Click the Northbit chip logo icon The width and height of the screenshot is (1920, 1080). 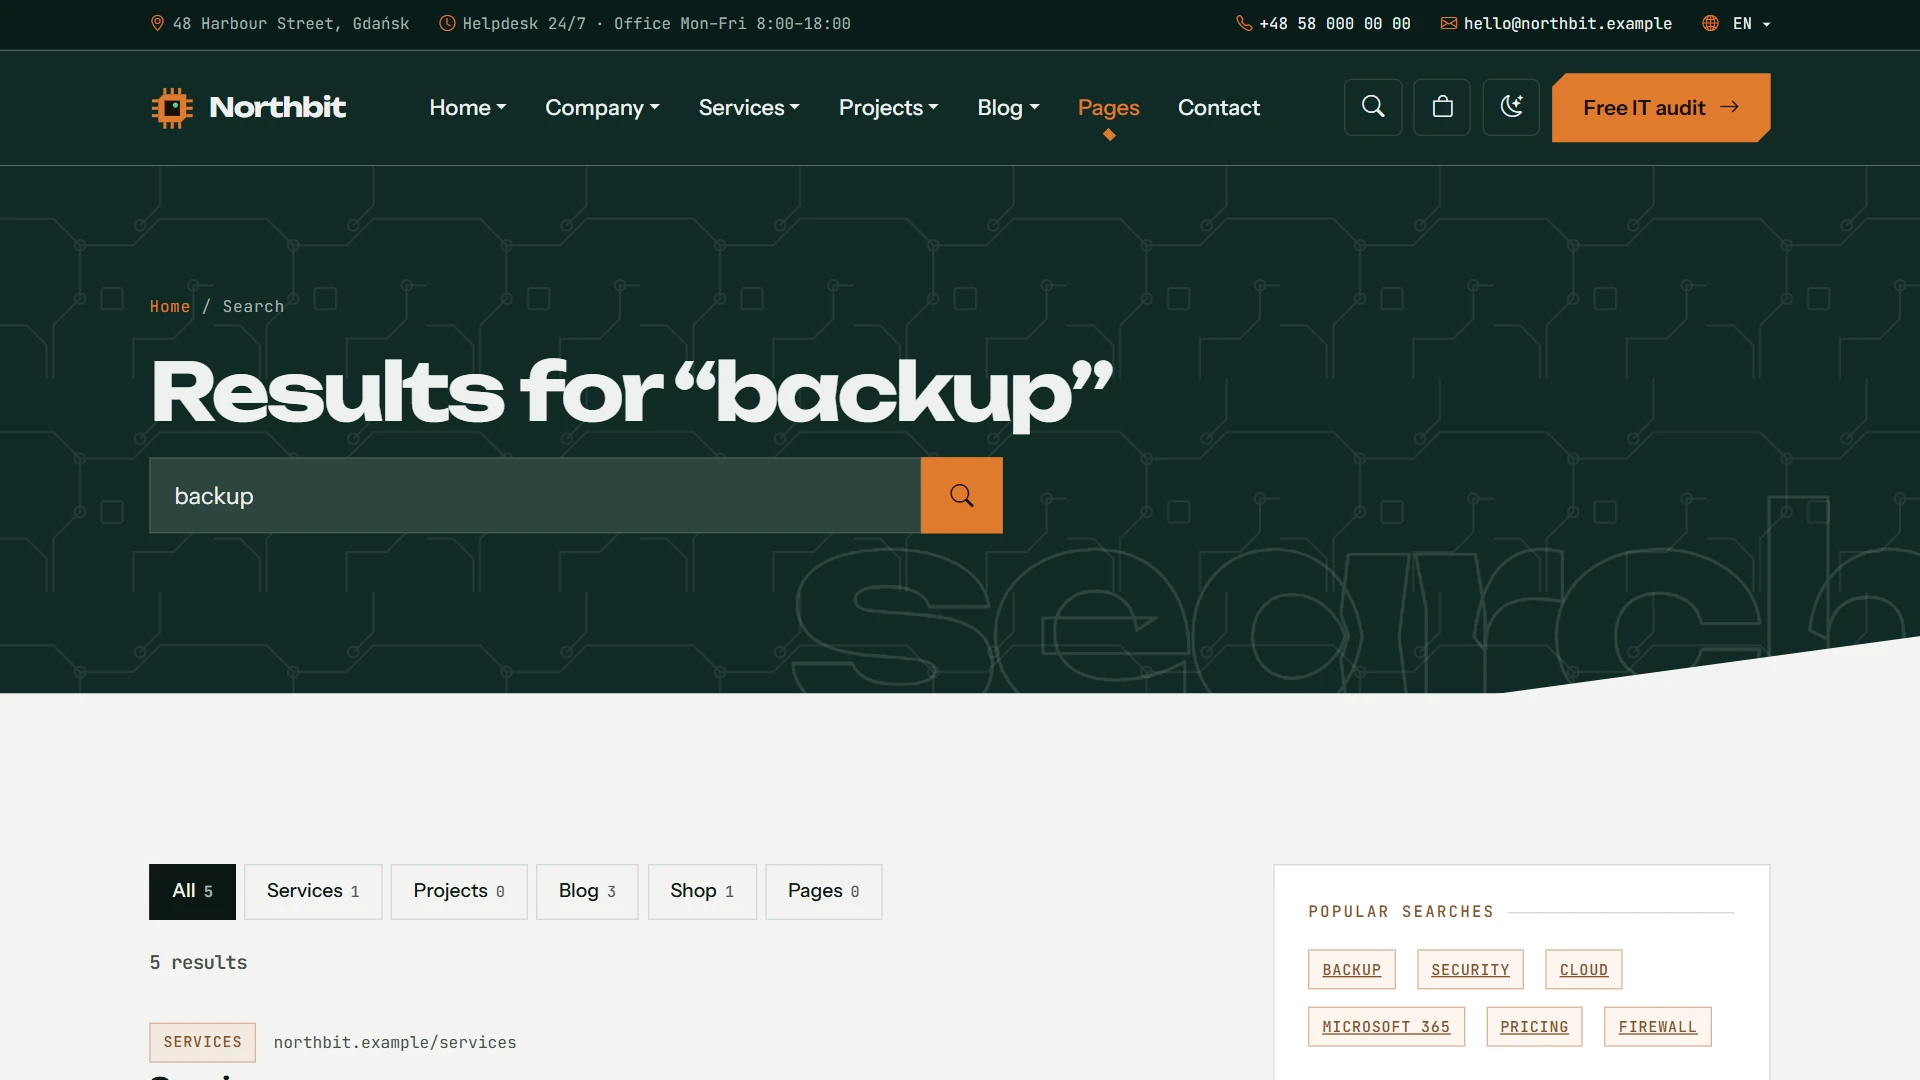172,107
